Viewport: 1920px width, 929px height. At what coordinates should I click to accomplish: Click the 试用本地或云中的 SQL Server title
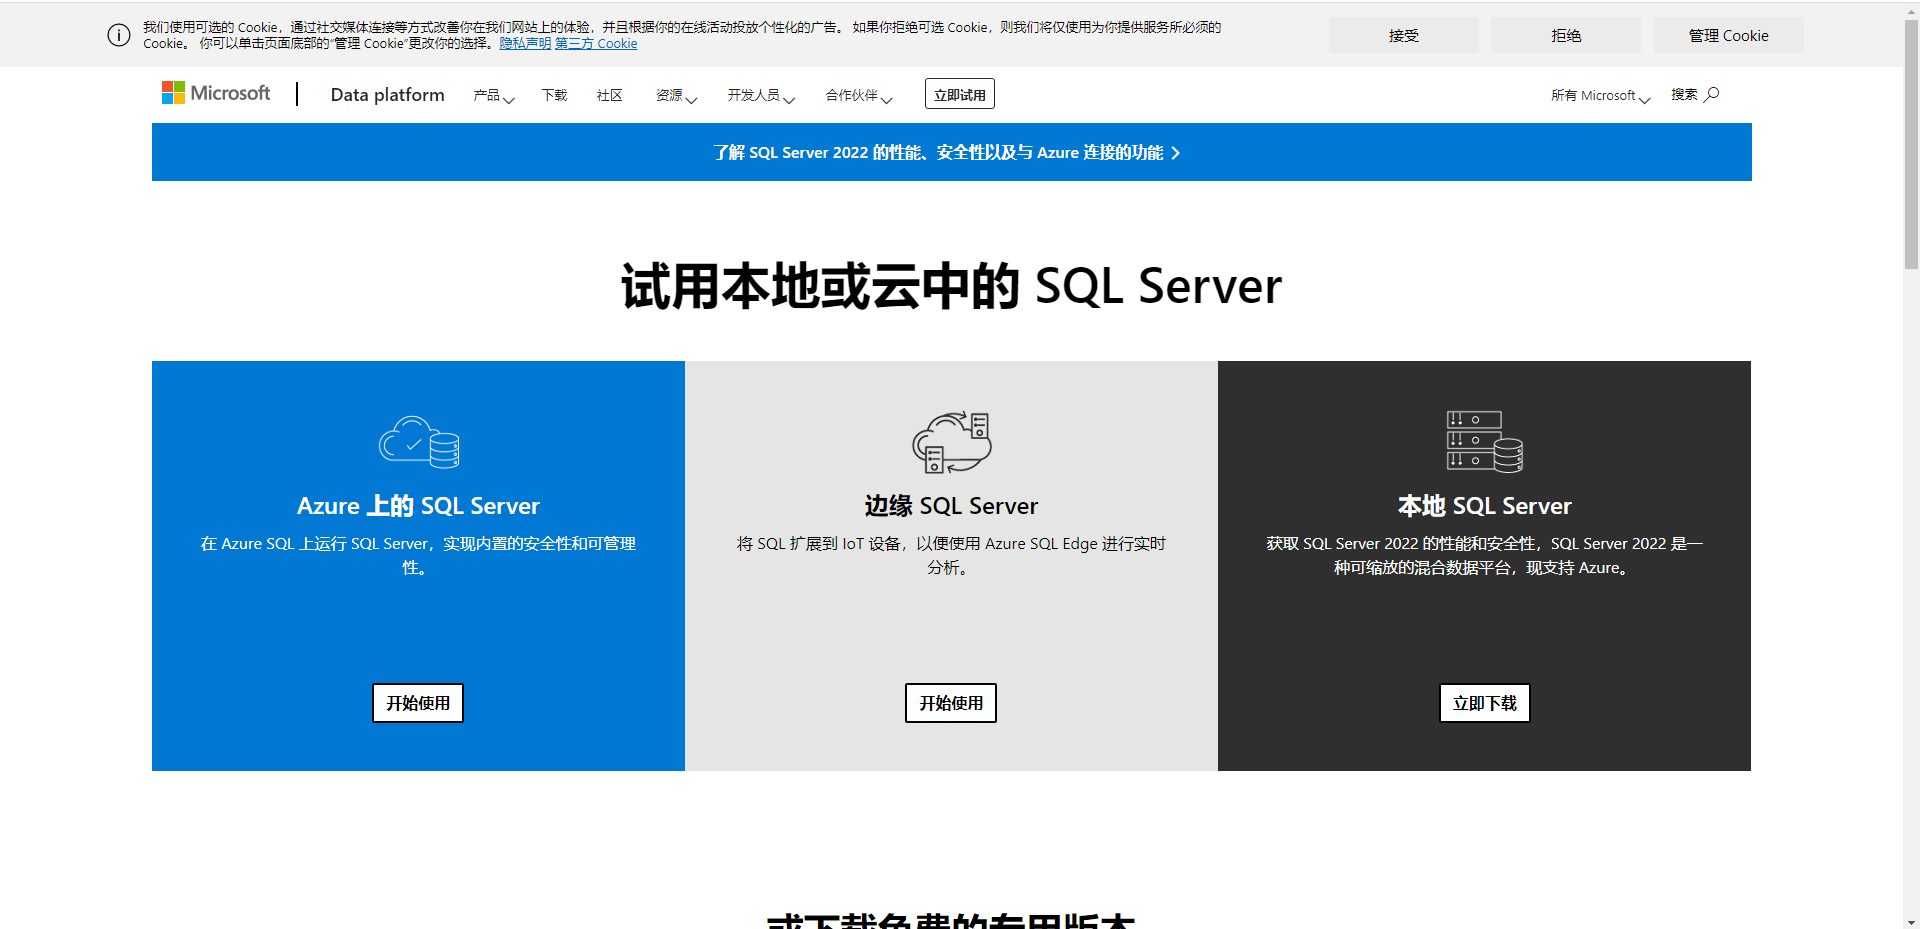coord(951,286)
